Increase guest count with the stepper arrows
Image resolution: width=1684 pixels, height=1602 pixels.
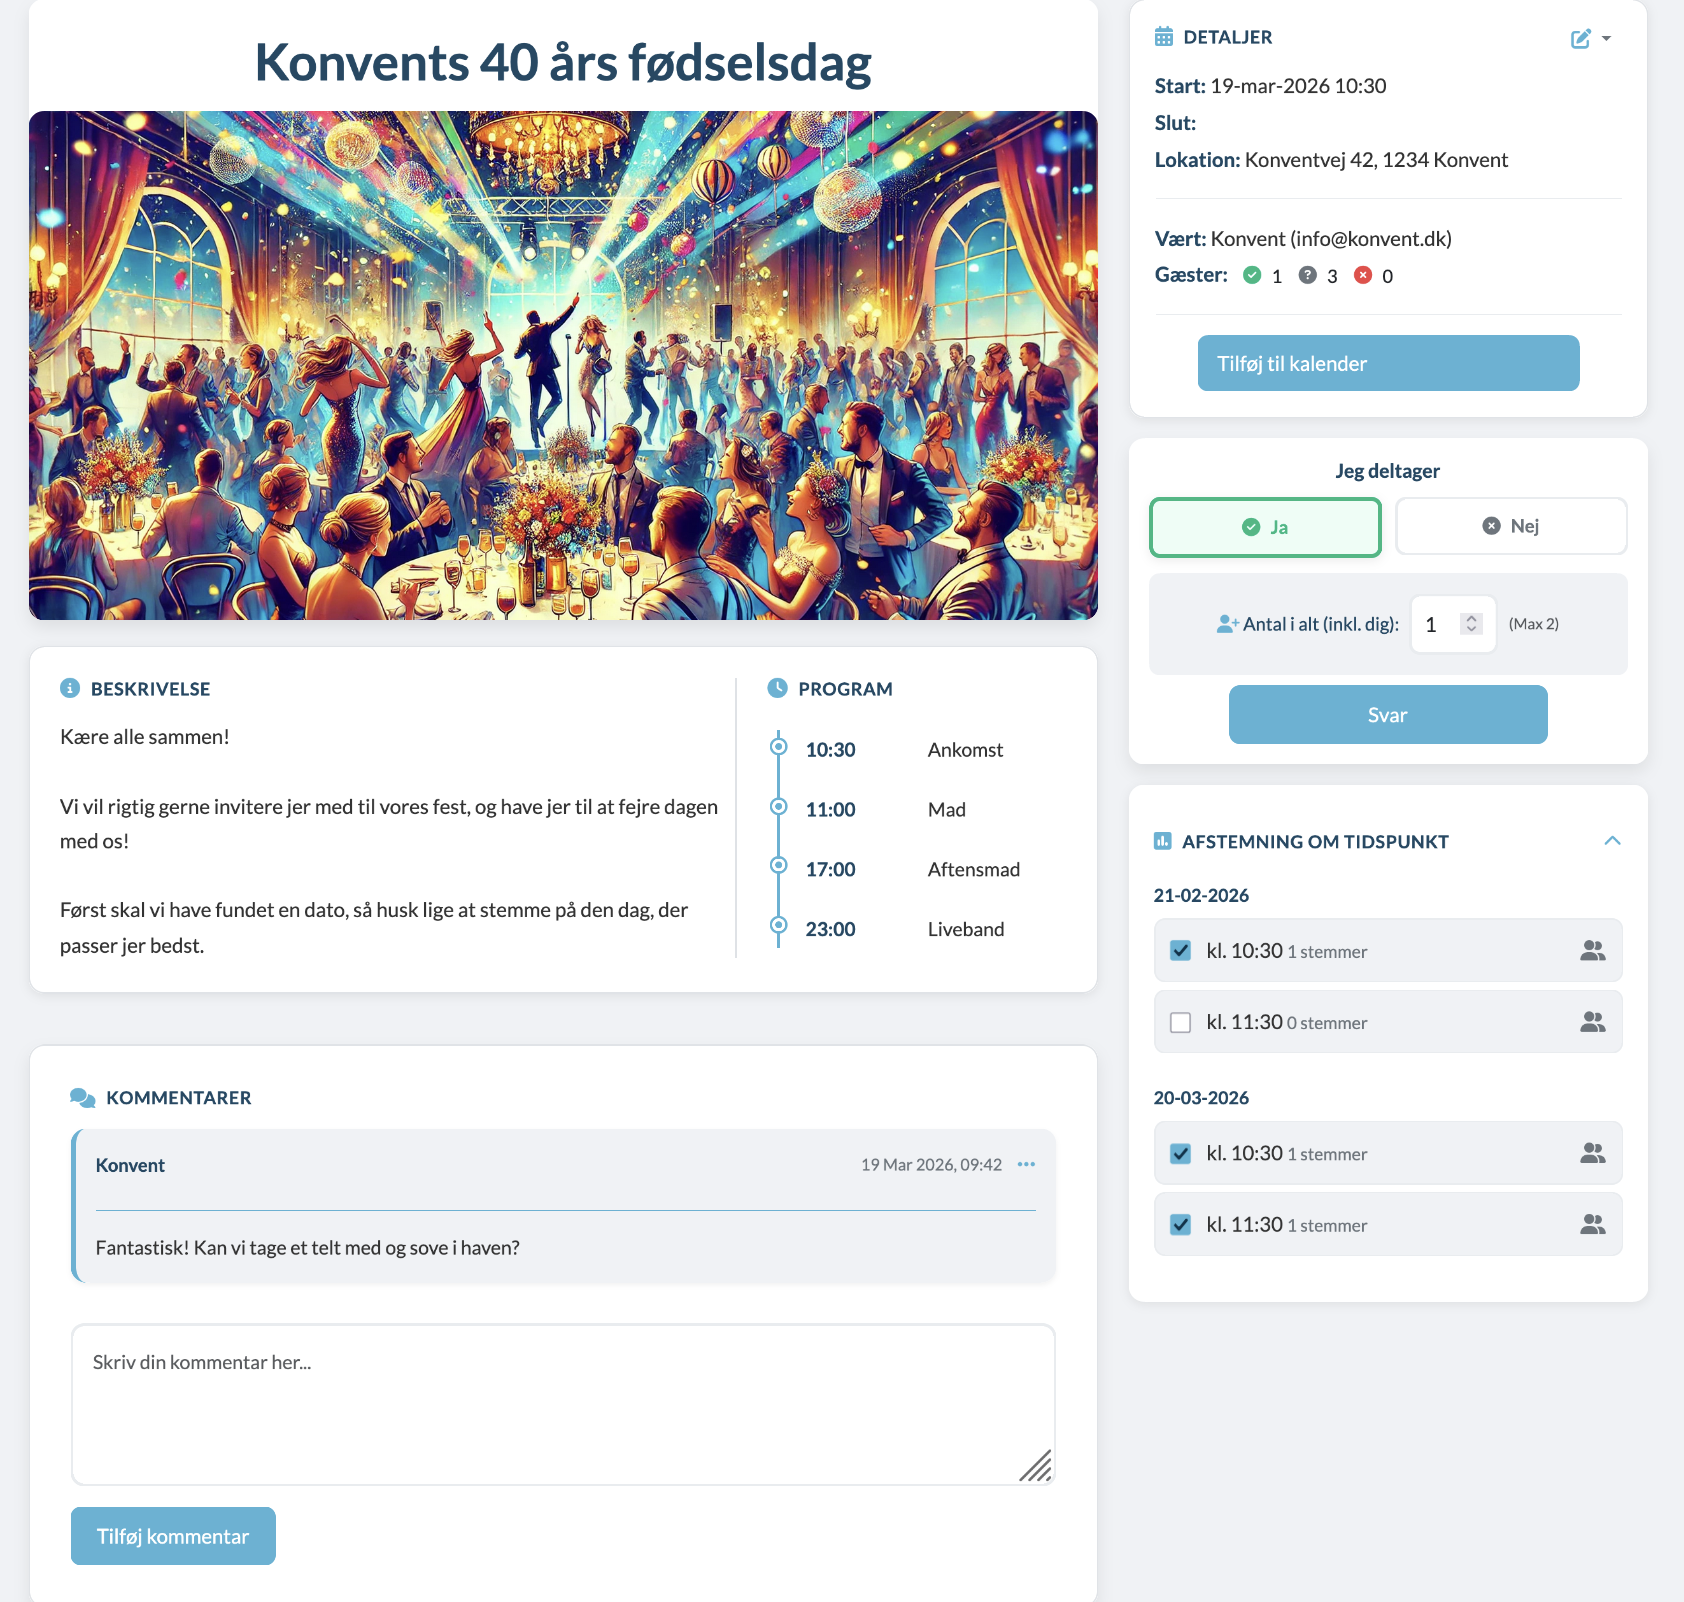click(x=1470, y=617)
